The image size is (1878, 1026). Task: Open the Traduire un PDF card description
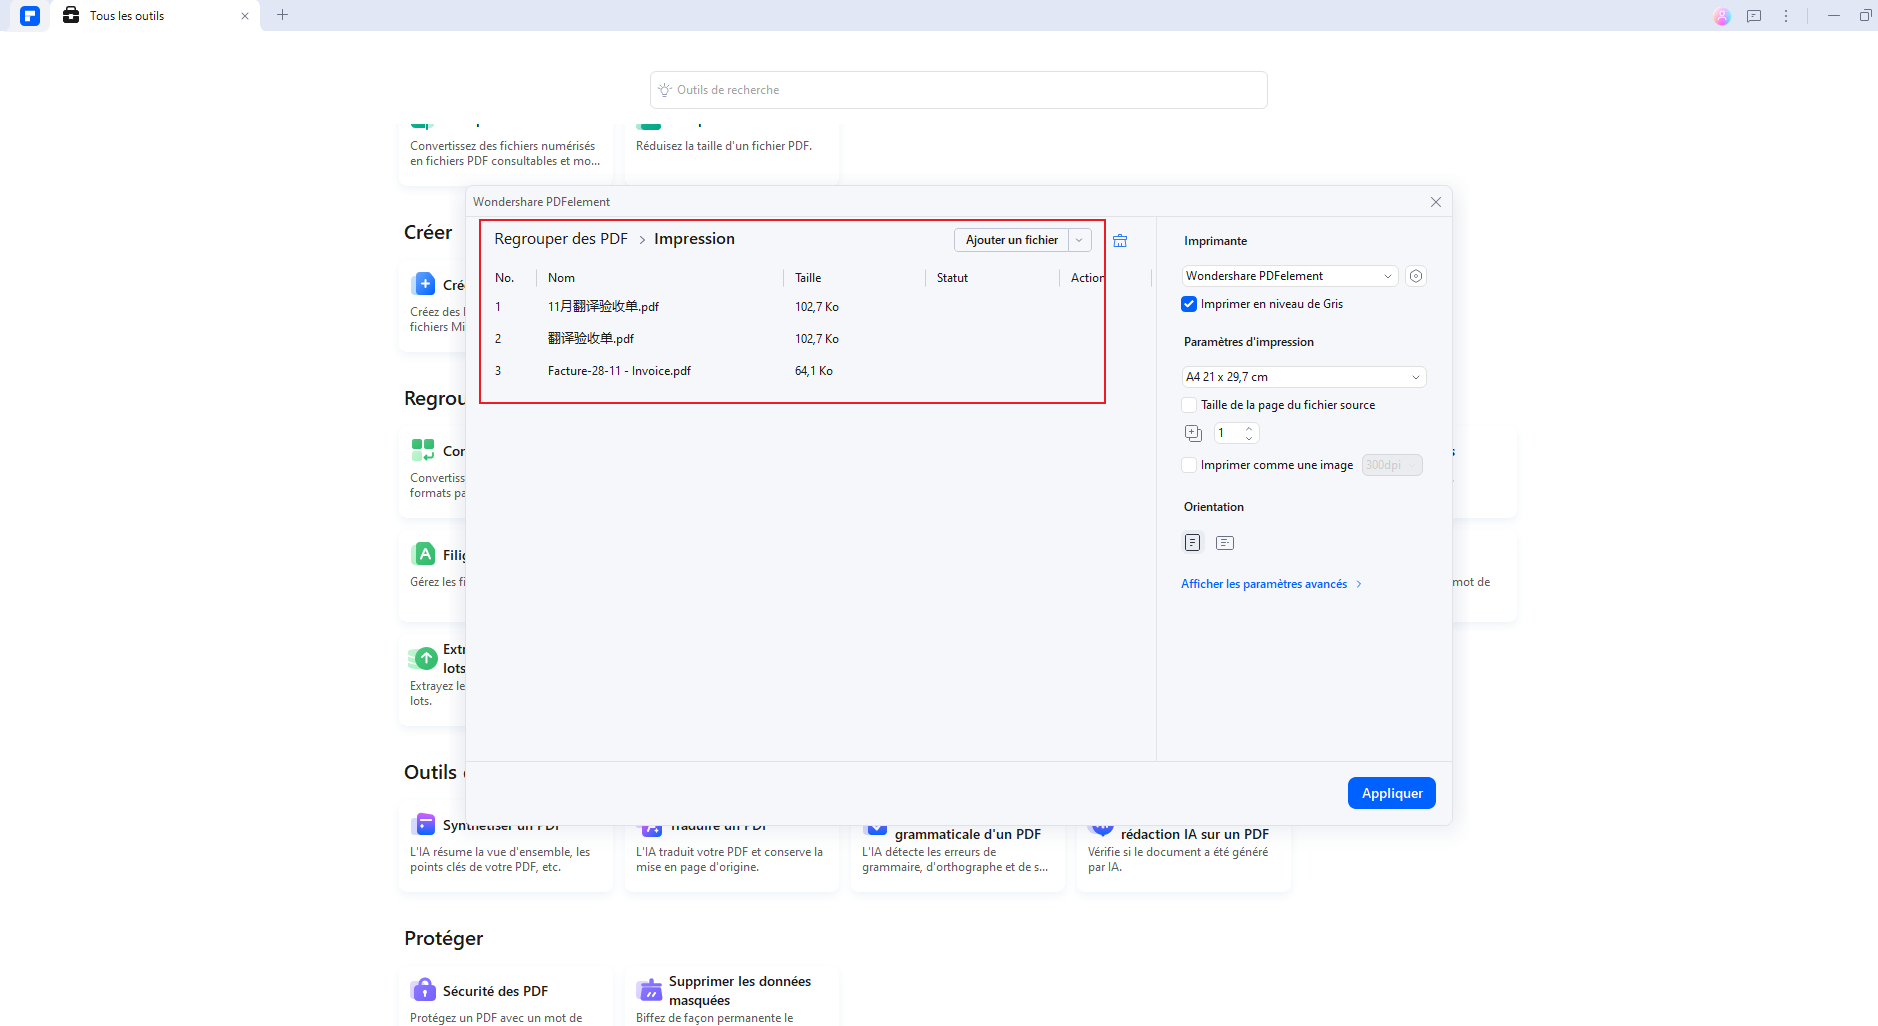pos(729,859)
